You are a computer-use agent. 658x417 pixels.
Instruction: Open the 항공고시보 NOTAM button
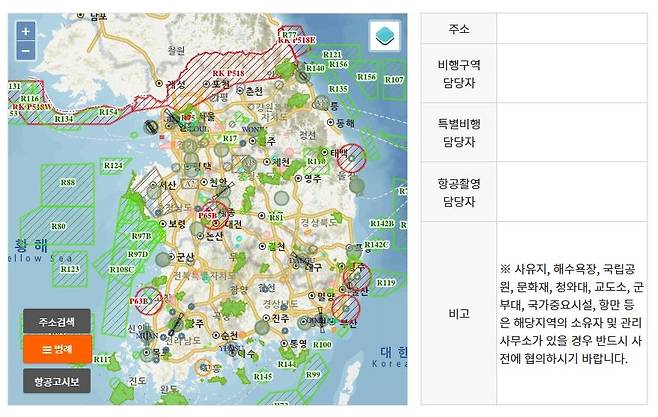57,381
